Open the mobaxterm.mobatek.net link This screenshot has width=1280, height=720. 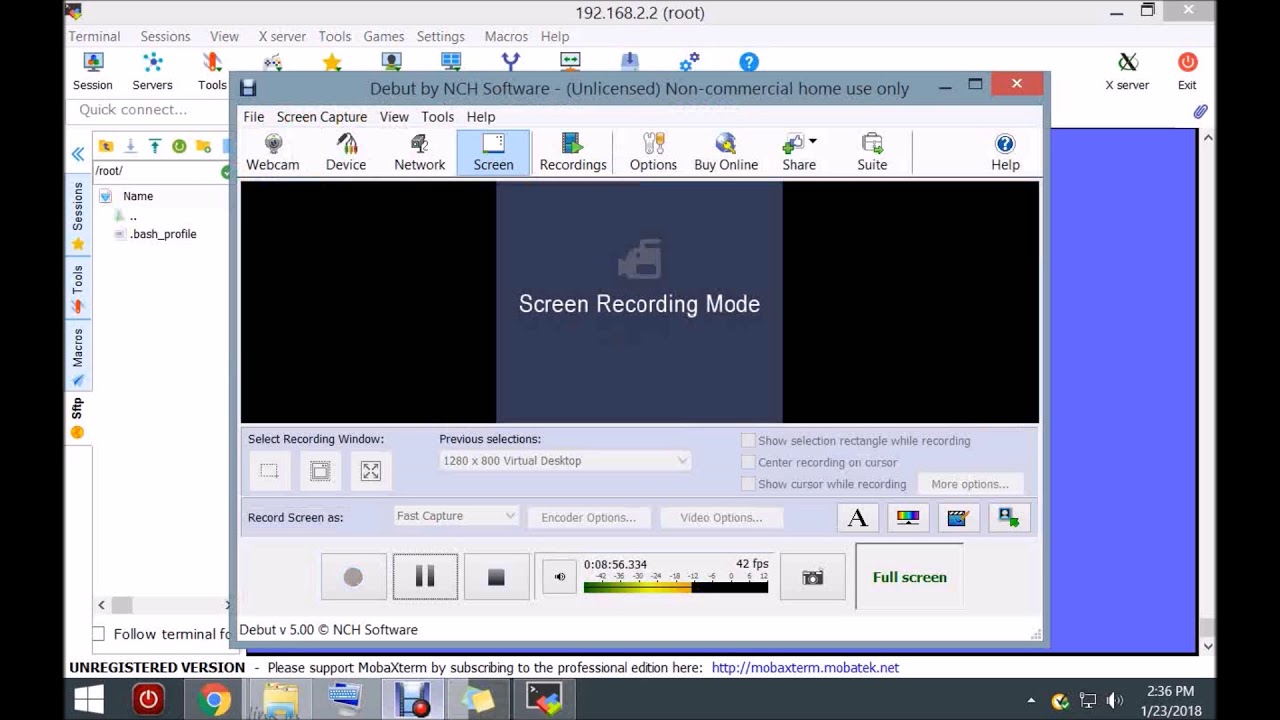pyautogui.click(x=805, y=667)
